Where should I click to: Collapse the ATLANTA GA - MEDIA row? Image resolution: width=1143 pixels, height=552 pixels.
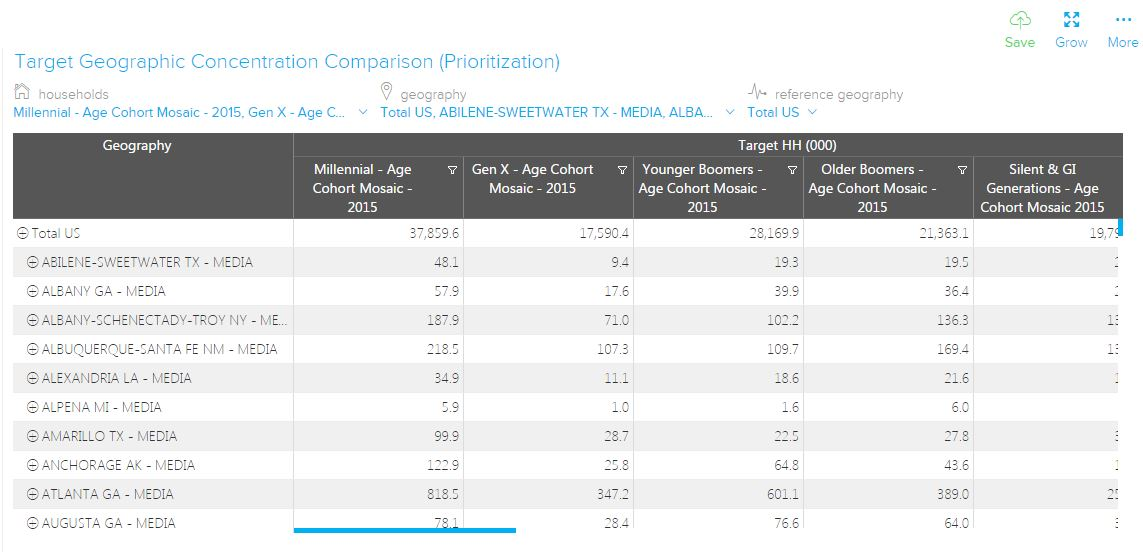[x=33, y=494]
